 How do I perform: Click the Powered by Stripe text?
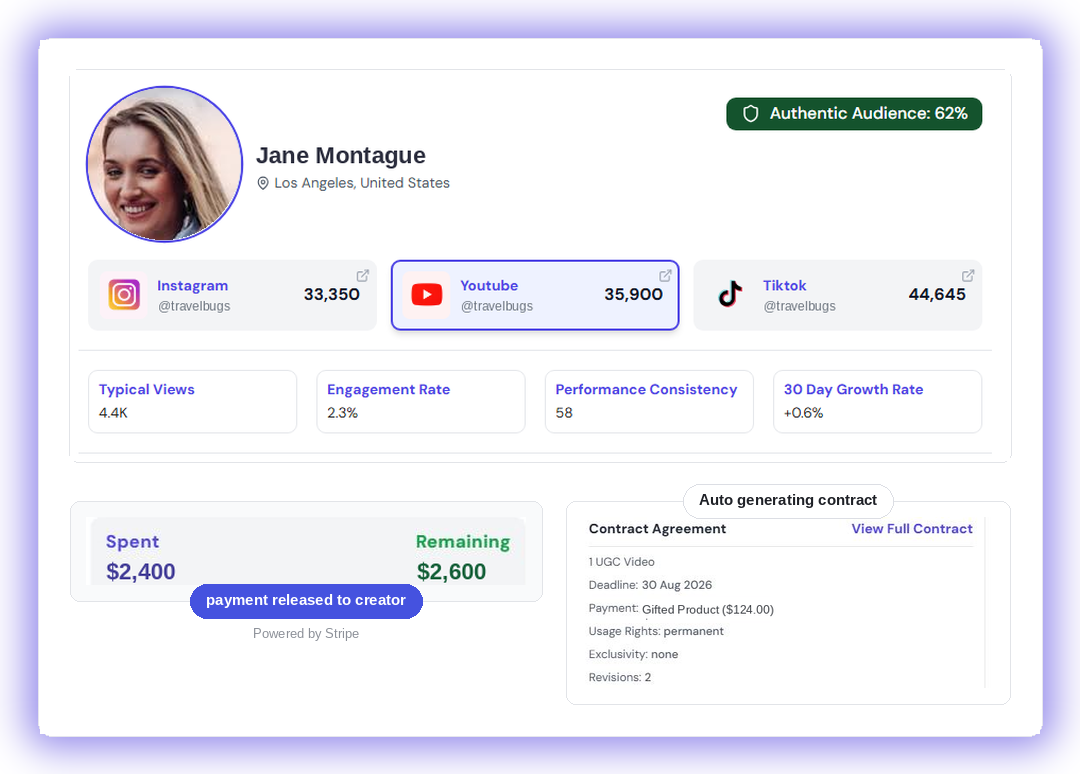(x=306, y=634)
